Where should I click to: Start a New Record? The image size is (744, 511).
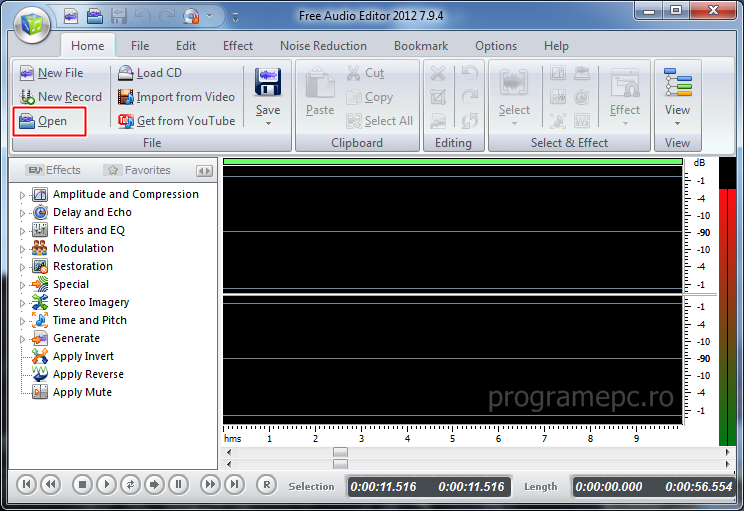[x=60, y=97]
